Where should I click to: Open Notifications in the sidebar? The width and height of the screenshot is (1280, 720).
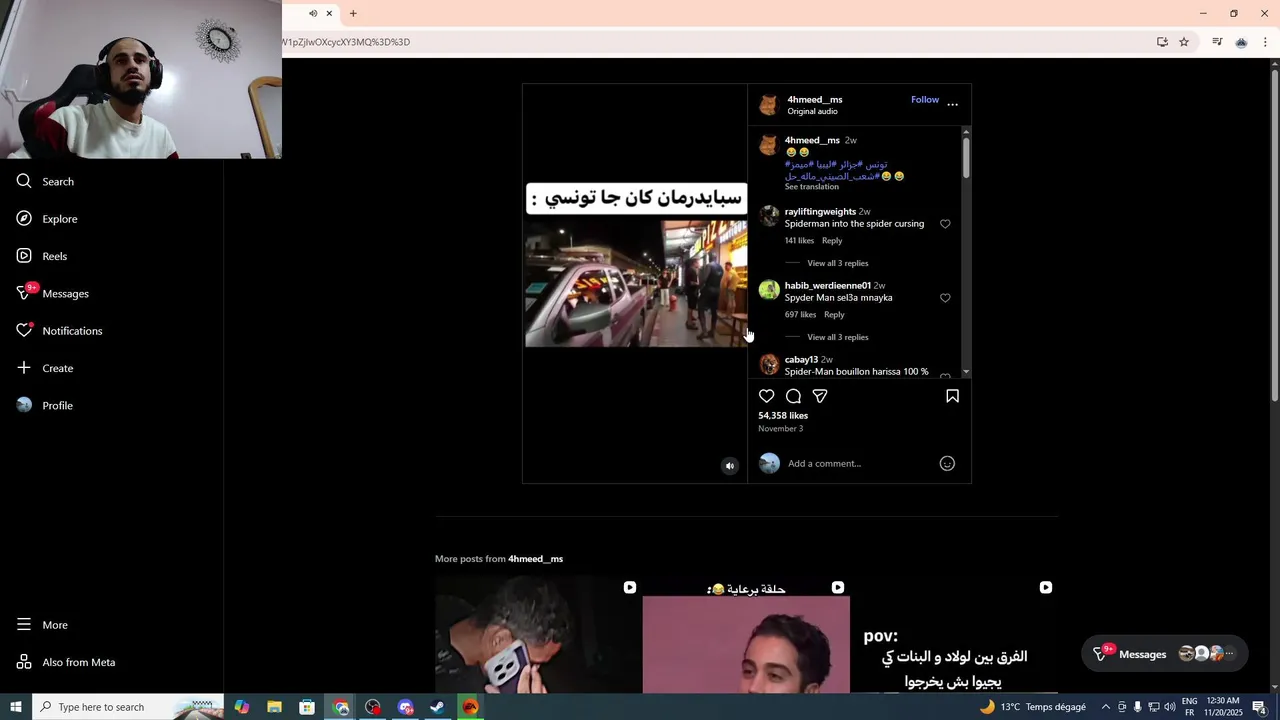click(59, 331)
